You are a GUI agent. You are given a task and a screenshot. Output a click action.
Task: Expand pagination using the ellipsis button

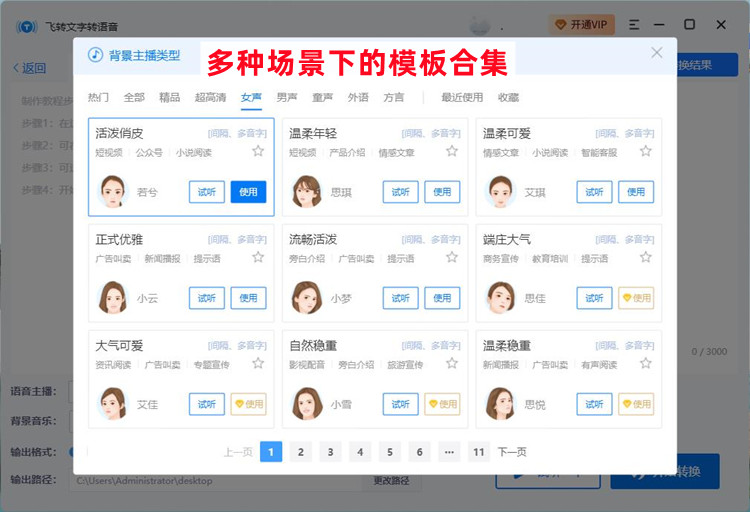[x=449, y=452]
